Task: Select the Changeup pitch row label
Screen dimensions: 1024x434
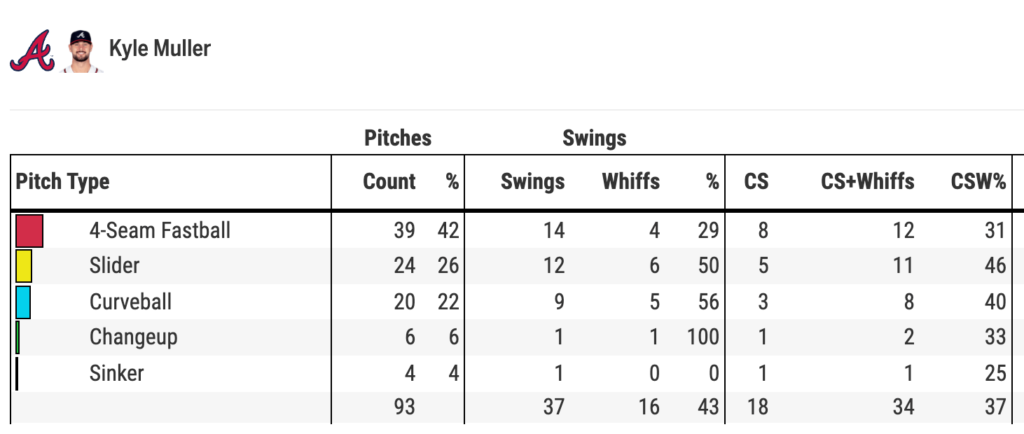Action: tap(133, 337)
